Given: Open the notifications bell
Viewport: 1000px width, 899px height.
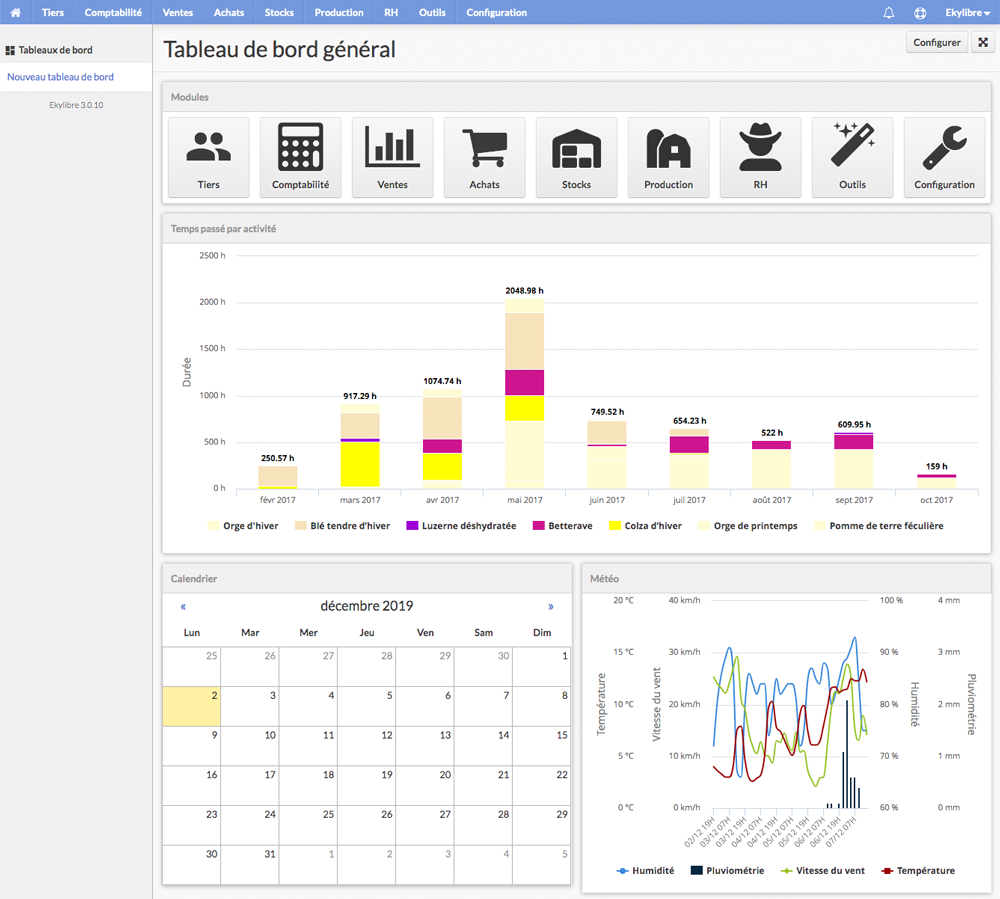Looking at the screenshot, I should 888,12.
